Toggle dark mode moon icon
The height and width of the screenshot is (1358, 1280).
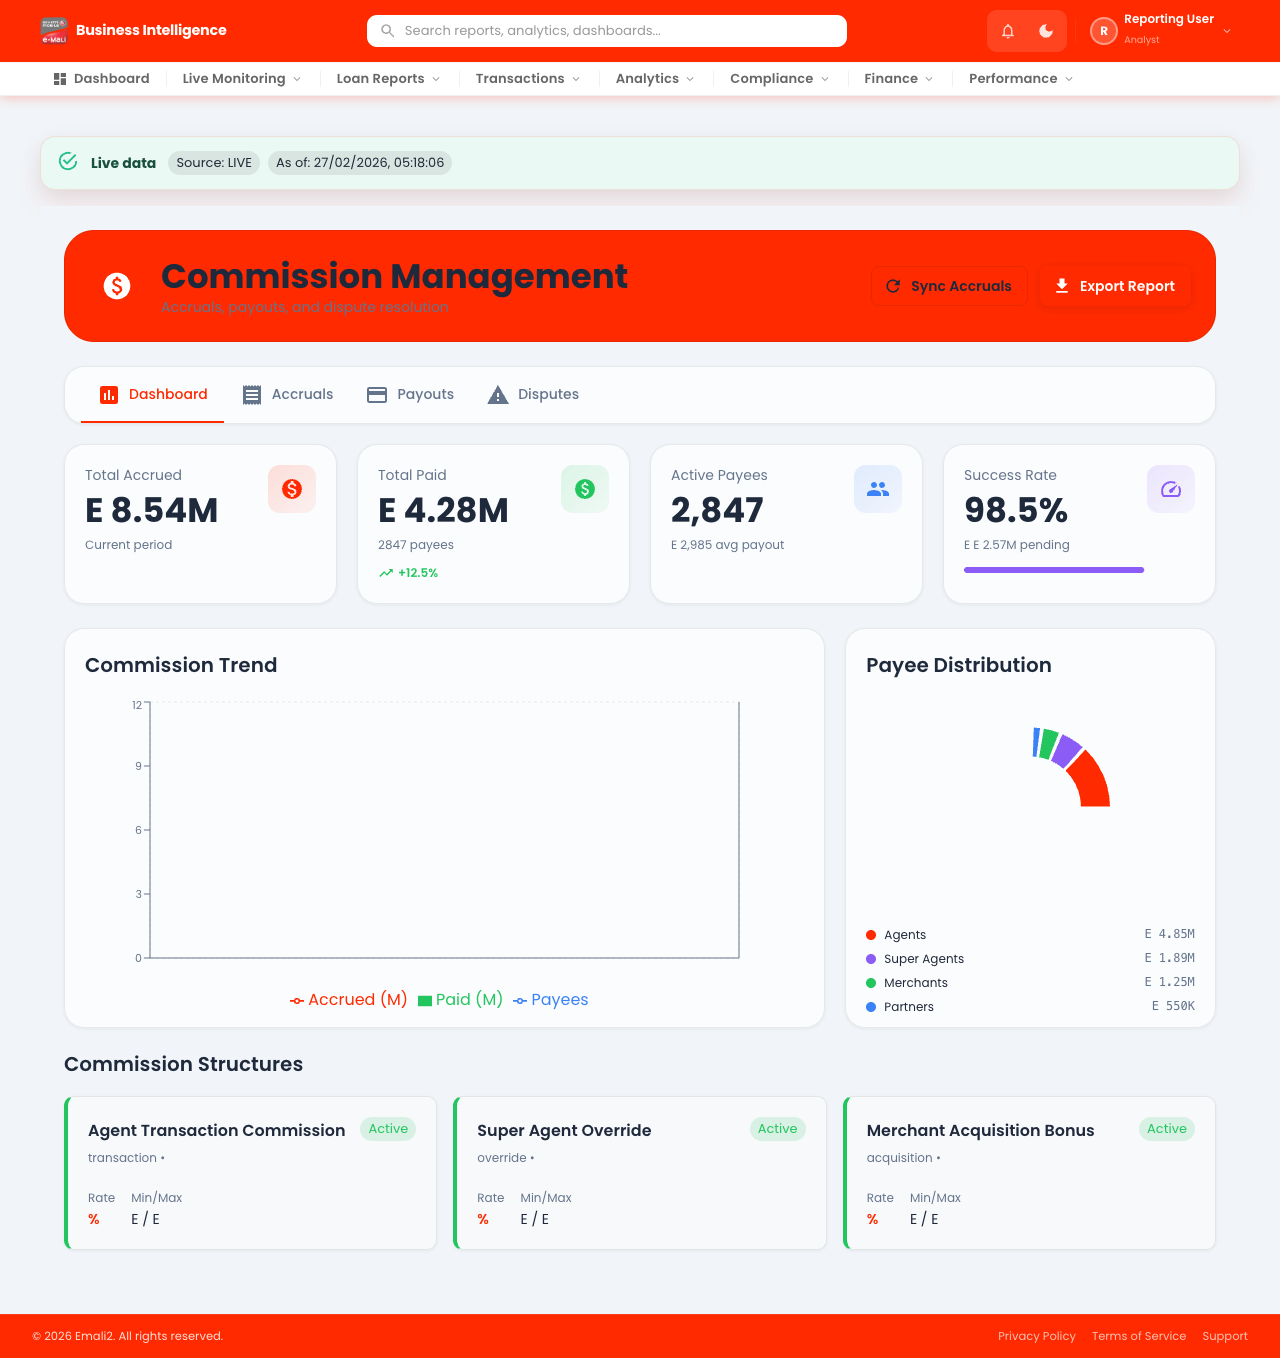pos(1046,31)
